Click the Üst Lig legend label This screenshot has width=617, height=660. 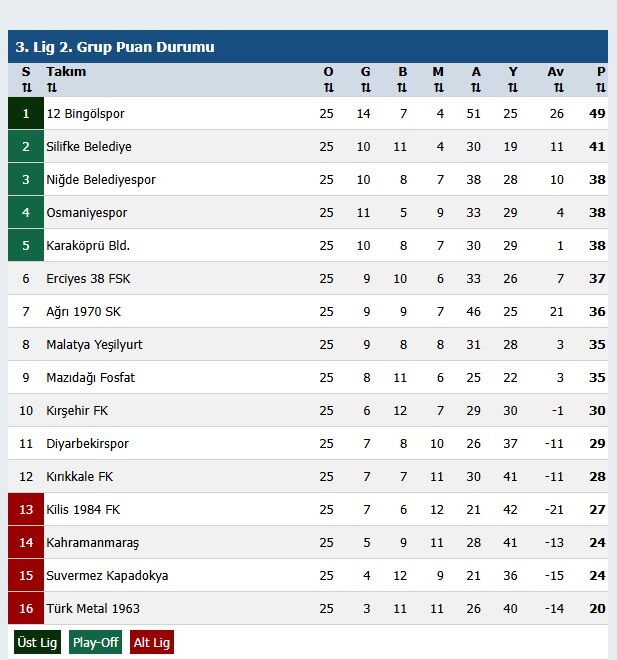pos(37,643)
